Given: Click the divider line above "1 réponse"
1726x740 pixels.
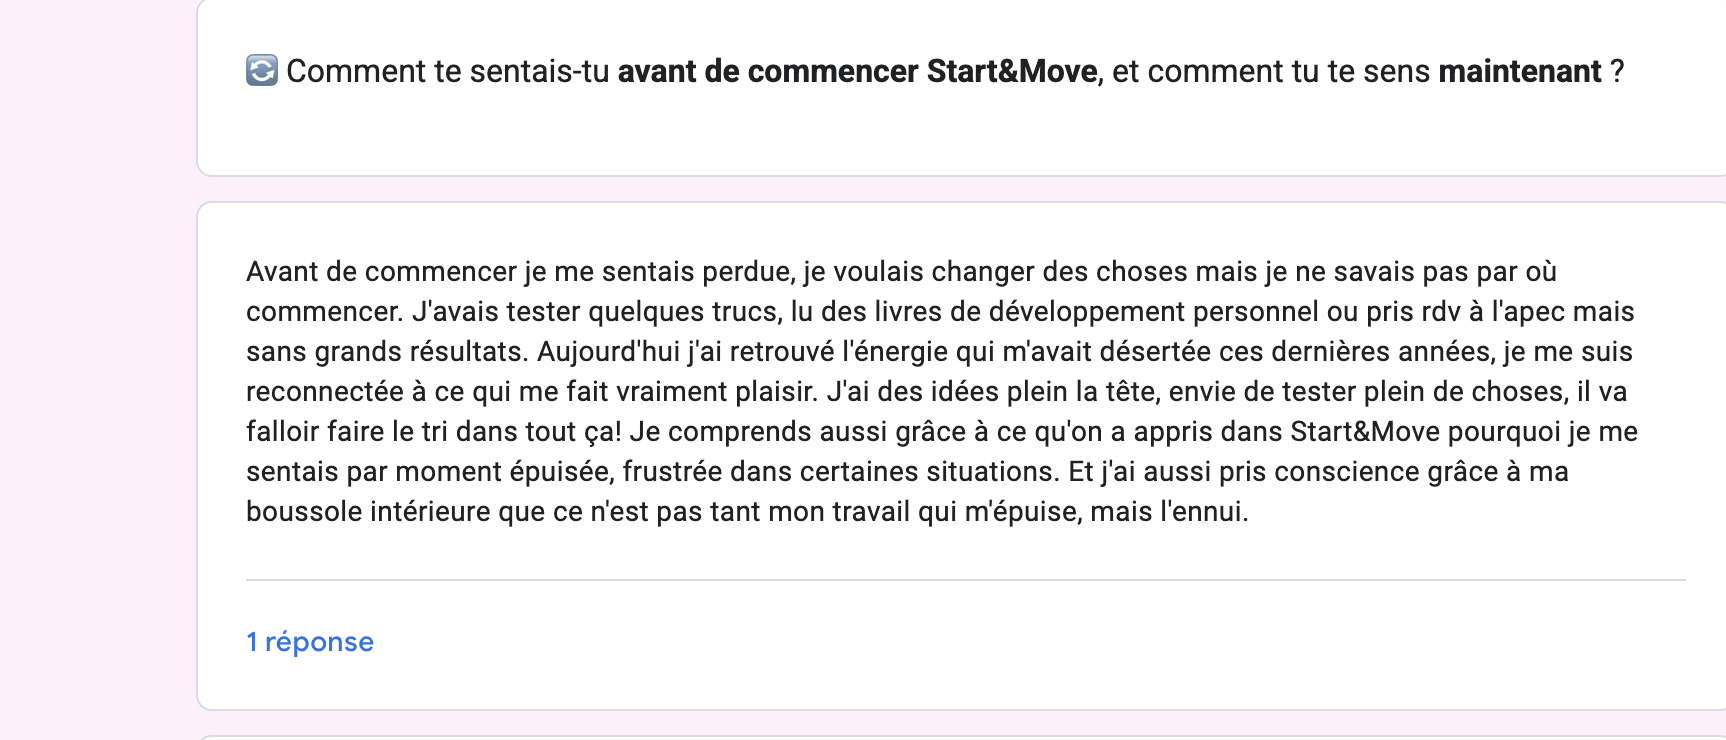Looking at the screenshot, I should [x=965, y=580].
